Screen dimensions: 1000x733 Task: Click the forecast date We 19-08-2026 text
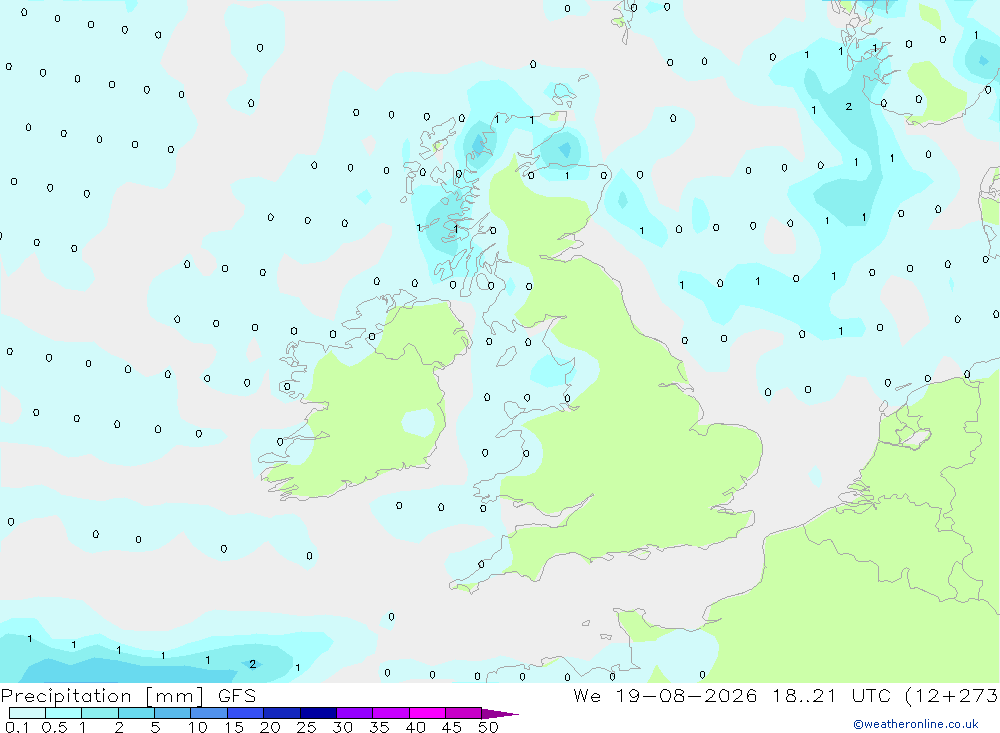coord(665,696)
